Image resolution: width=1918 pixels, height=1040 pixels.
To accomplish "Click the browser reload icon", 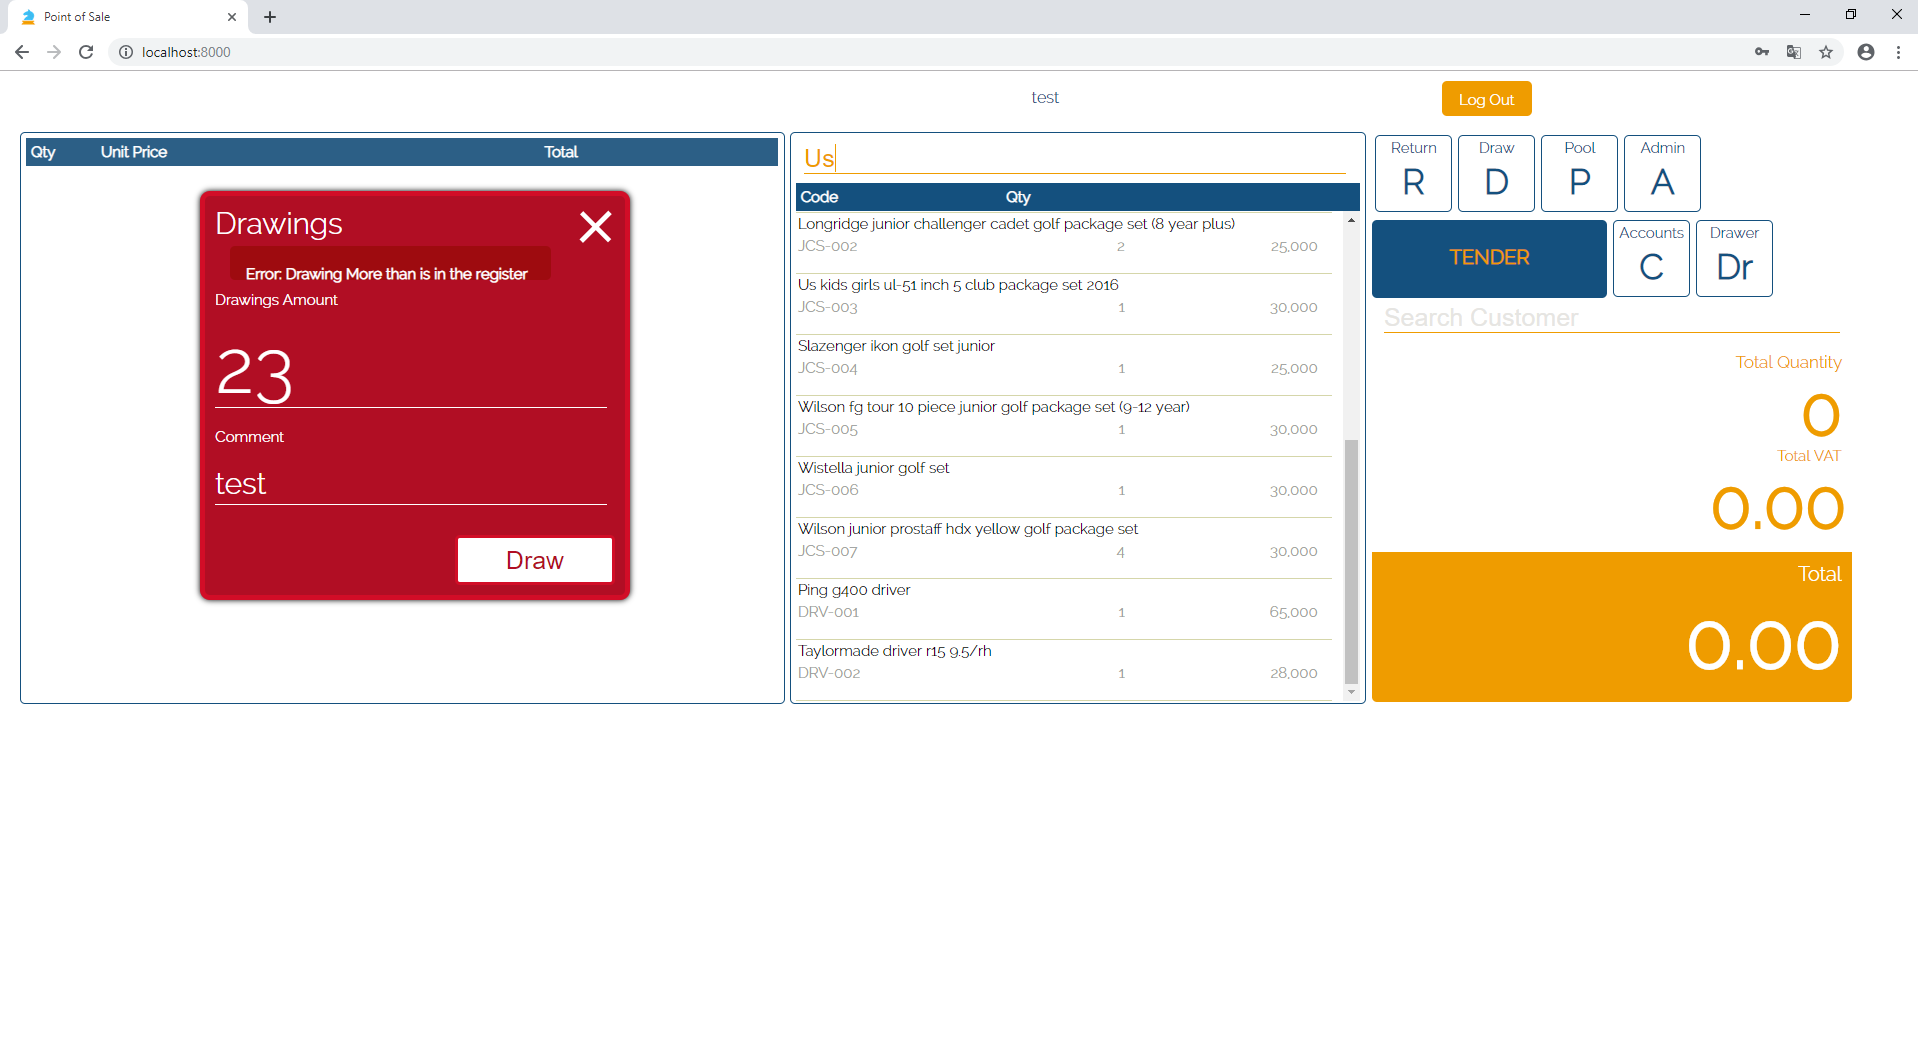I will [86, 52].
